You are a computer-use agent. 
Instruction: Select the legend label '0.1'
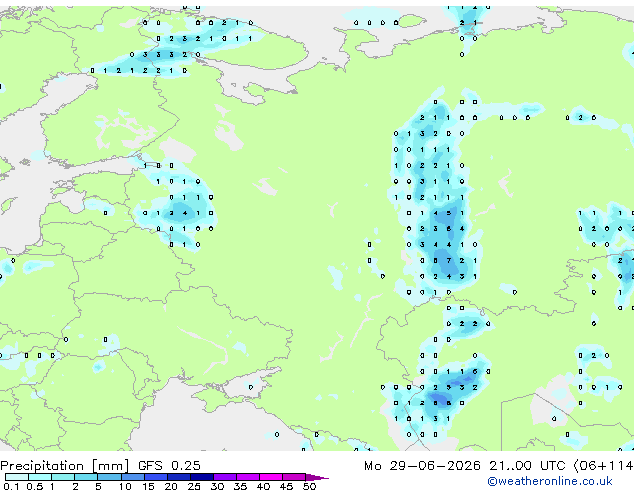pos(11,486)
